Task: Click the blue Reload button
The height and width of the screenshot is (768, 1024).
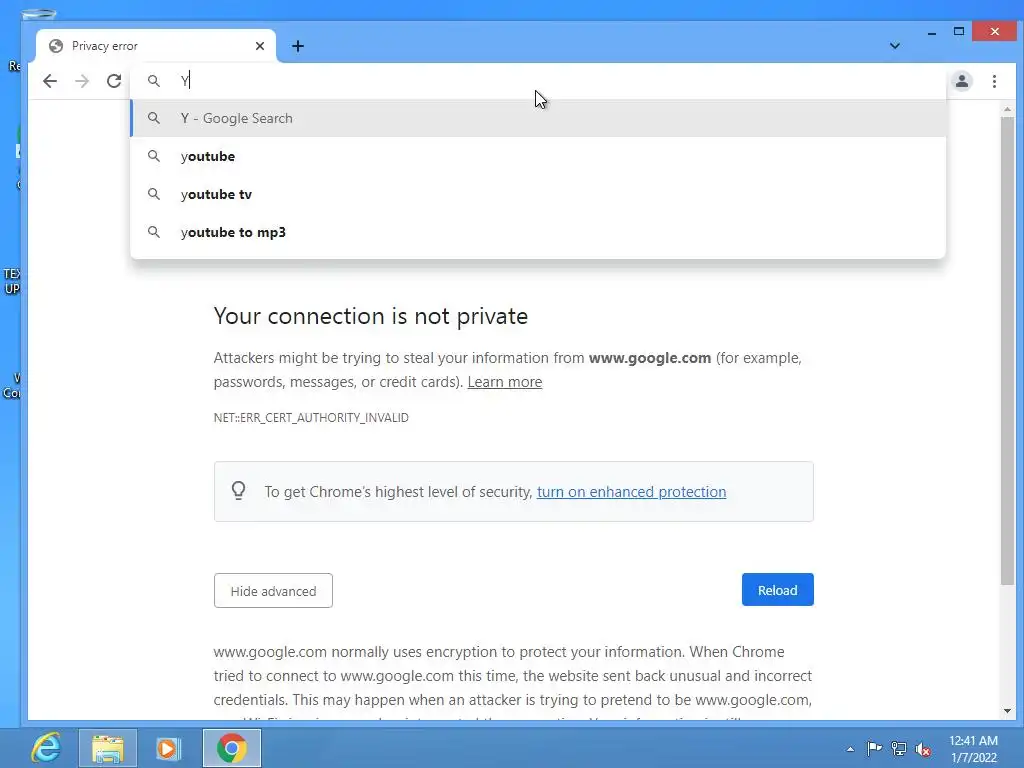Action: click(x=777, y=590)
